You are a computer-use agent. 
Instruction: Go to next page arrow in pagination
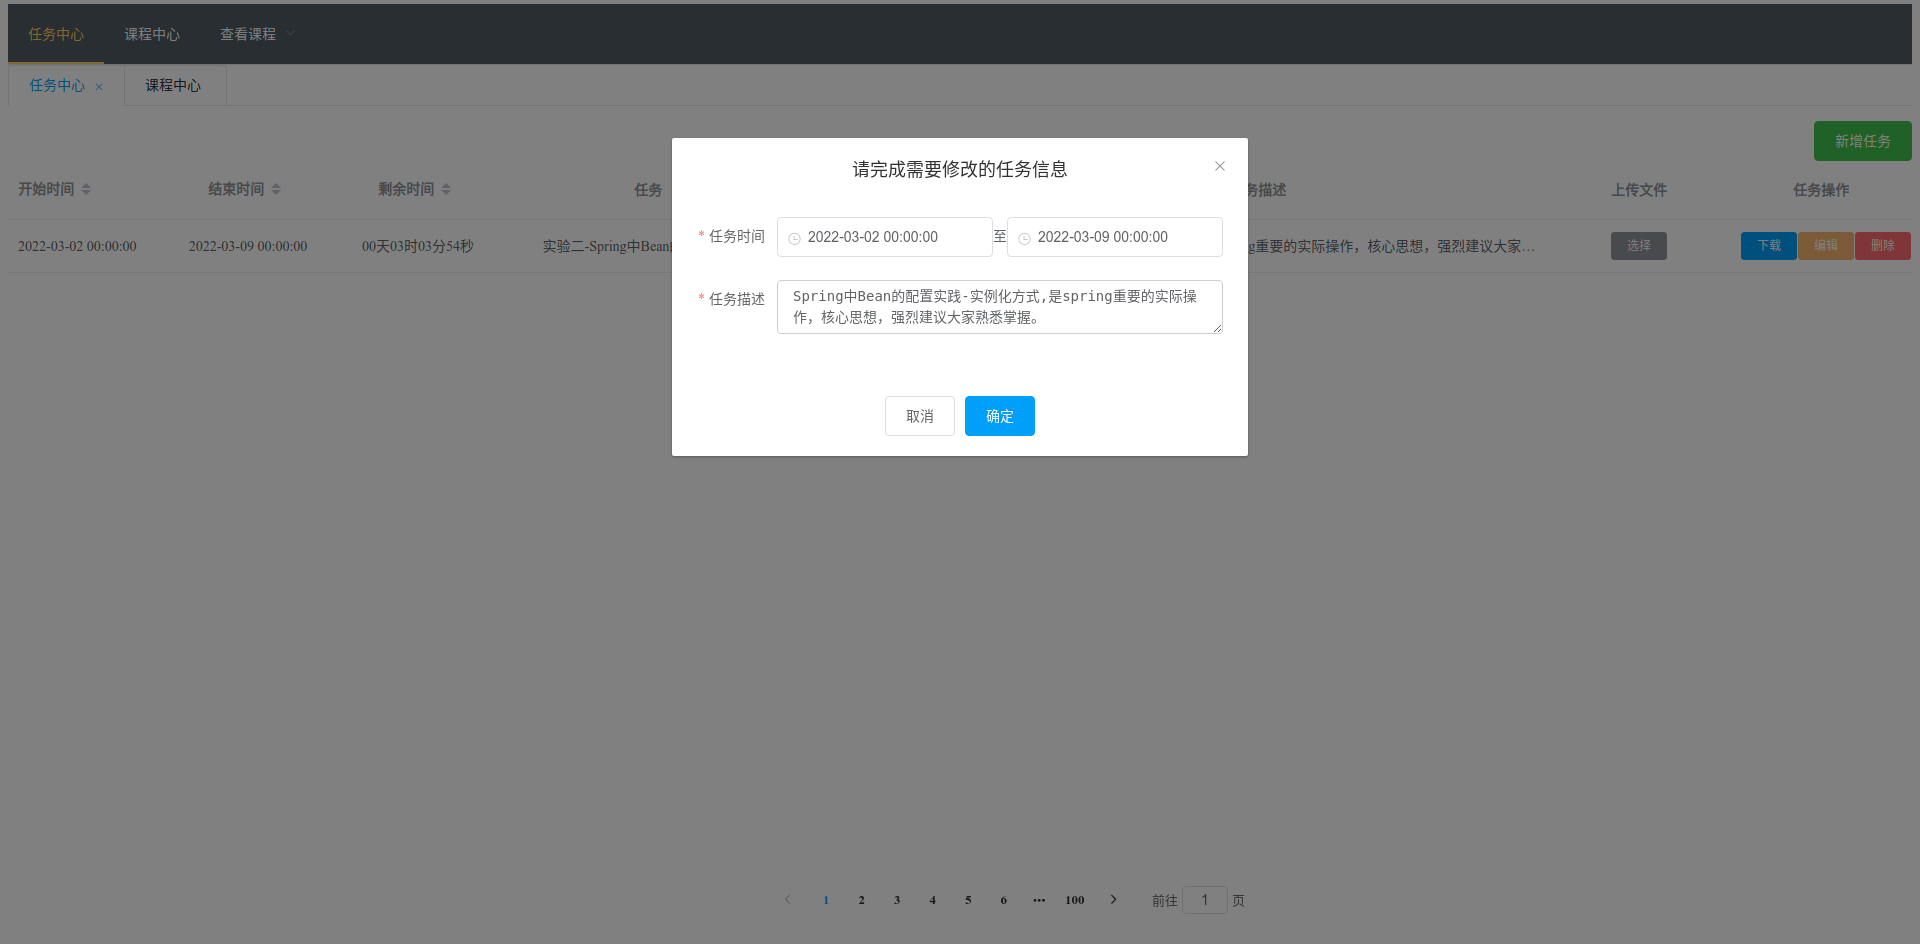pos(1113,899)
